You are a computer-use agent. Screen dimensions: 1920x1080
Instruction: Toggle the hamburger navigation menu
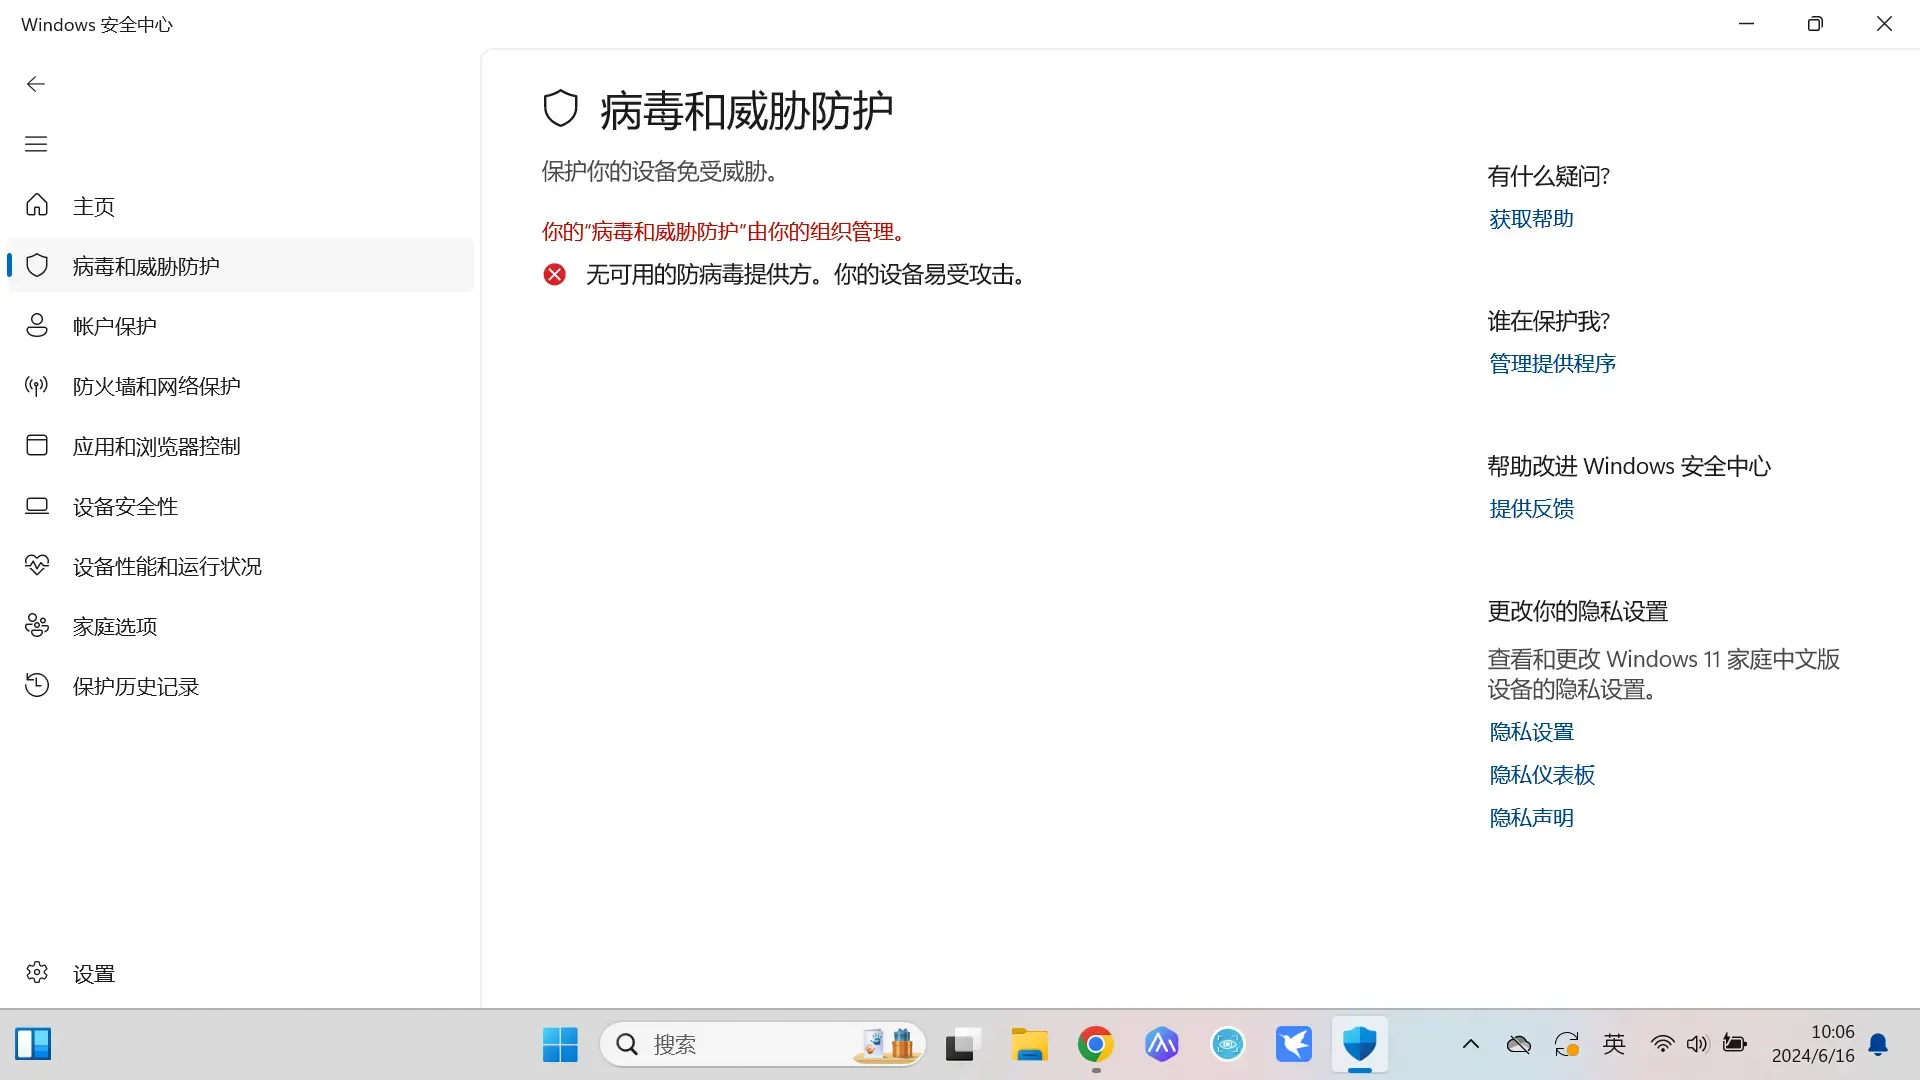(x=36, y=144)
